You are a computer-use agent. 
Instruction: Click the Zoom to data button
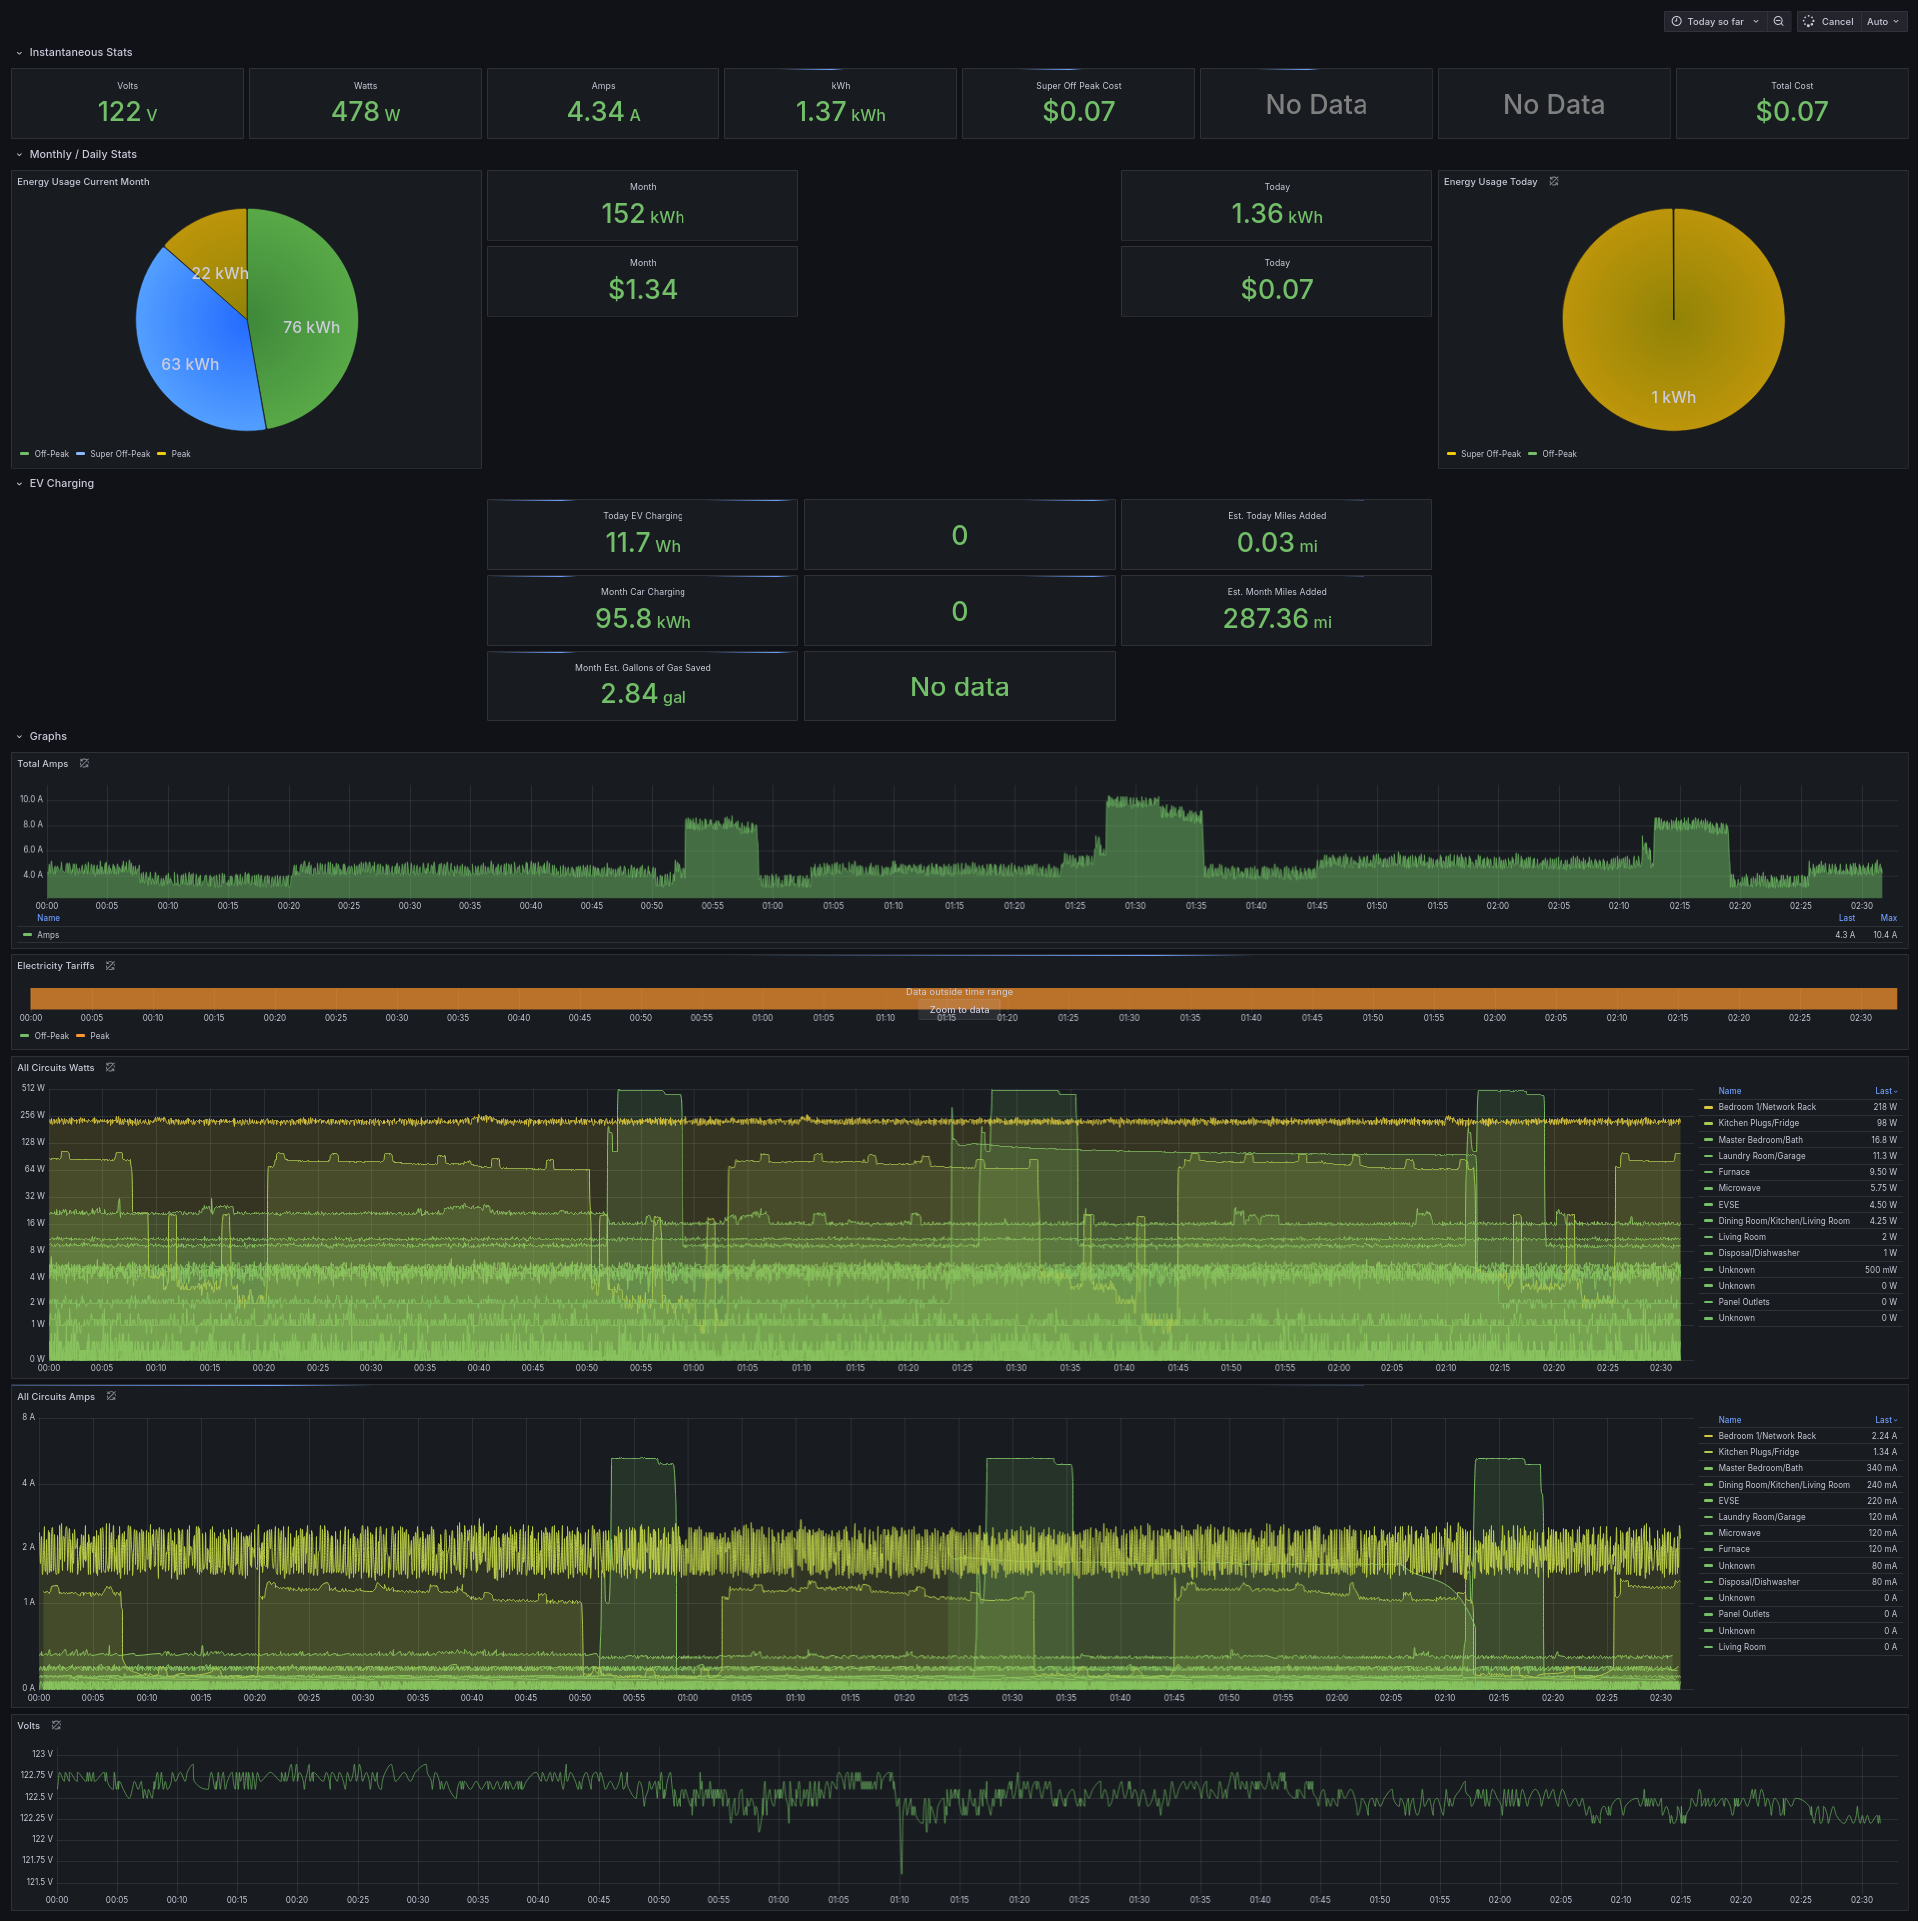point(959,1010)
